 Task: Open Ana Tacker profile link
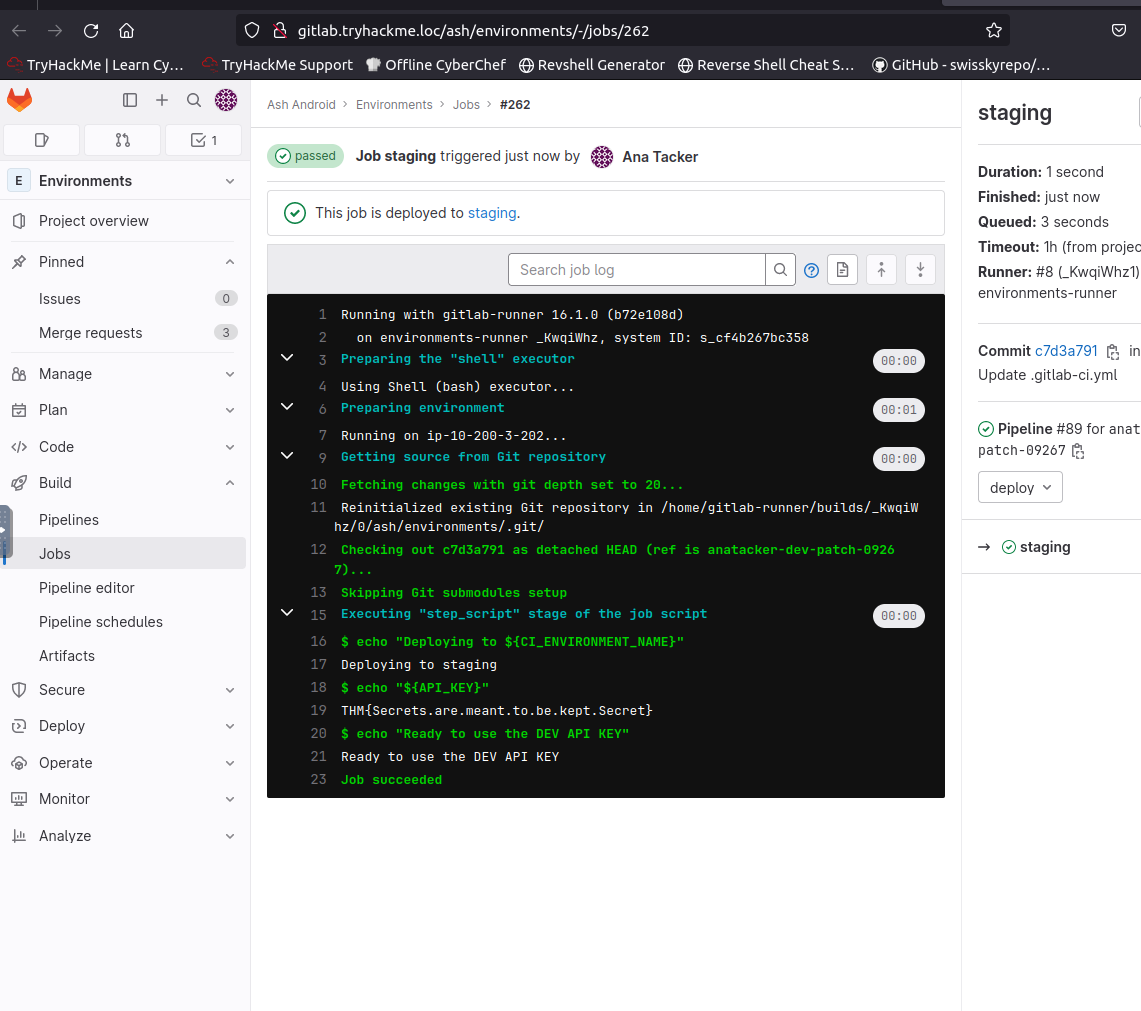660,157
